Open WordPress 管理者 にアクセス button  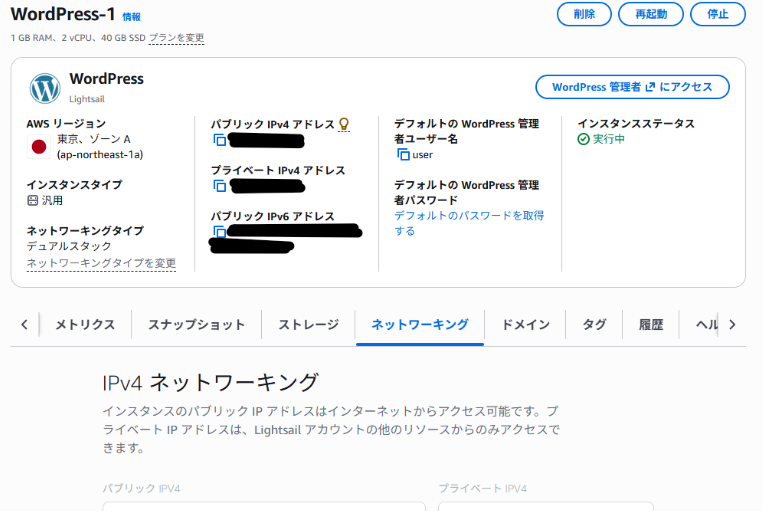click(632, 87)
